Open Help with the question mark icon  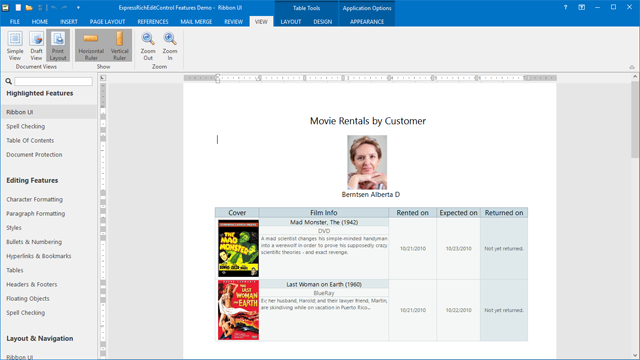[565, 7]
